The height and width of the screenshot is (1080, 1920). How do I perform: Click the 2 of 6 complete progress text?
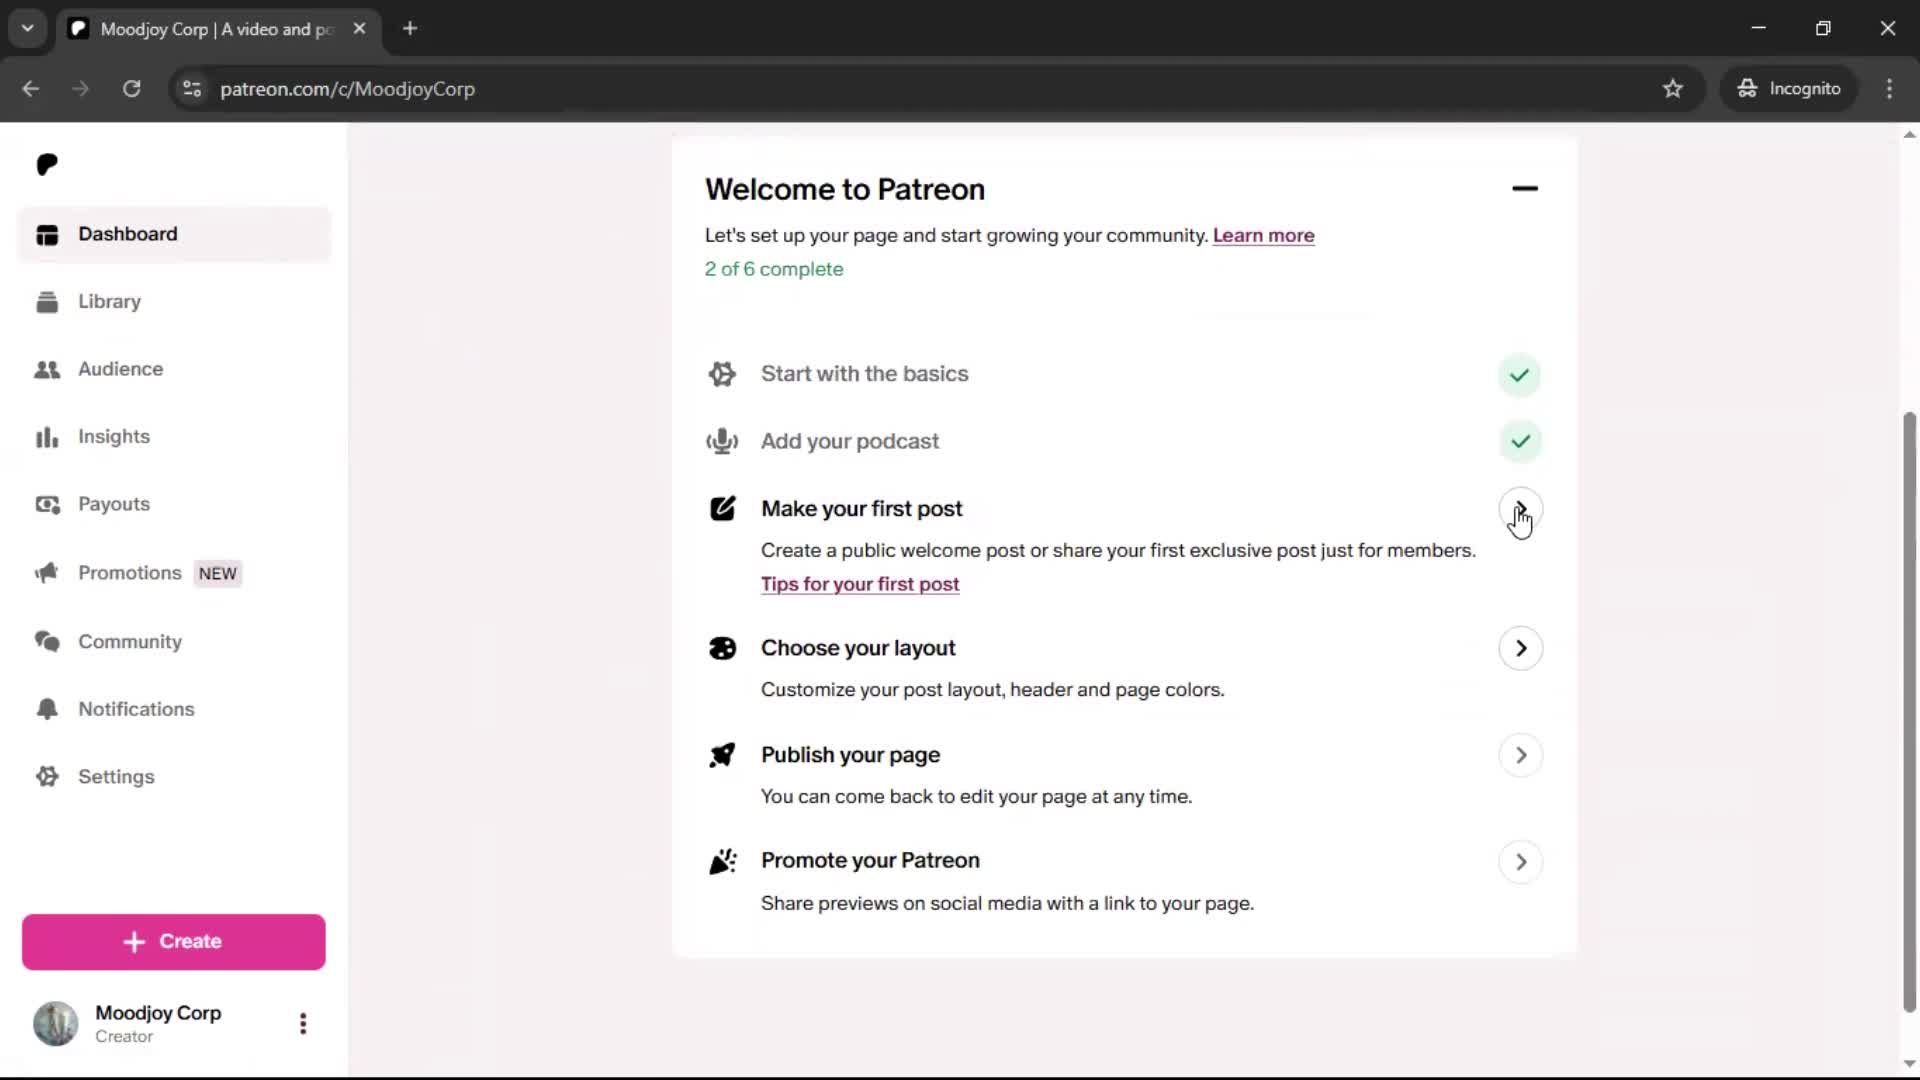pos(774,269)
